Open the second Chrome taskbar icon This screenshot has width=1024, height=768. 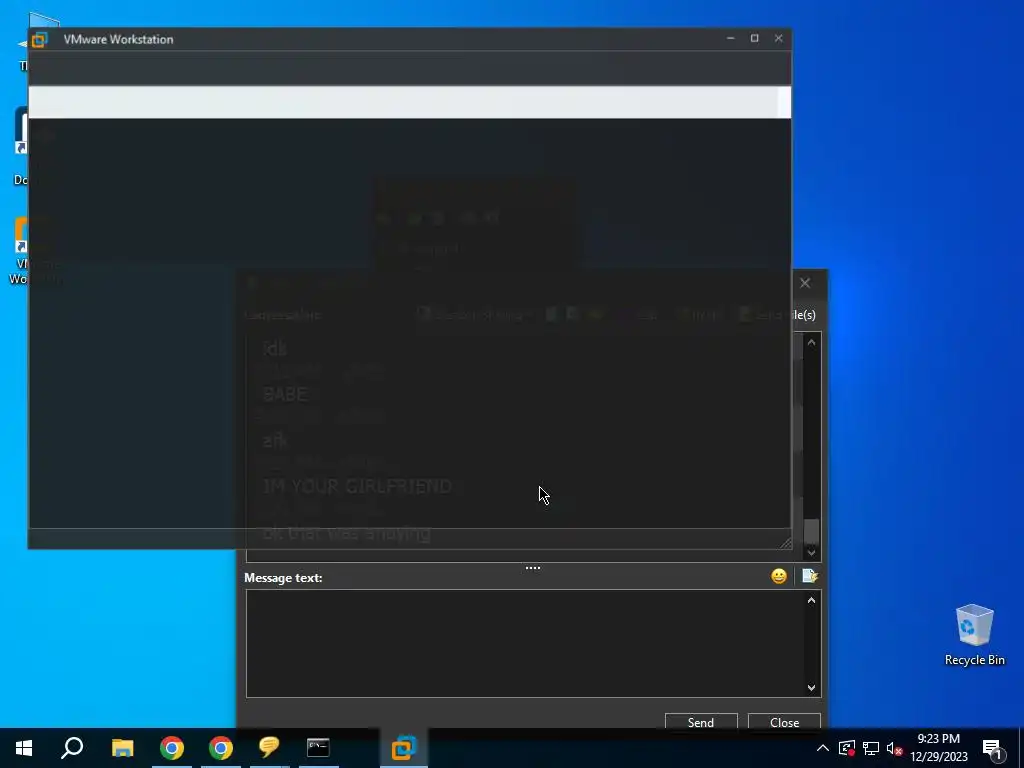pos(221,748)
